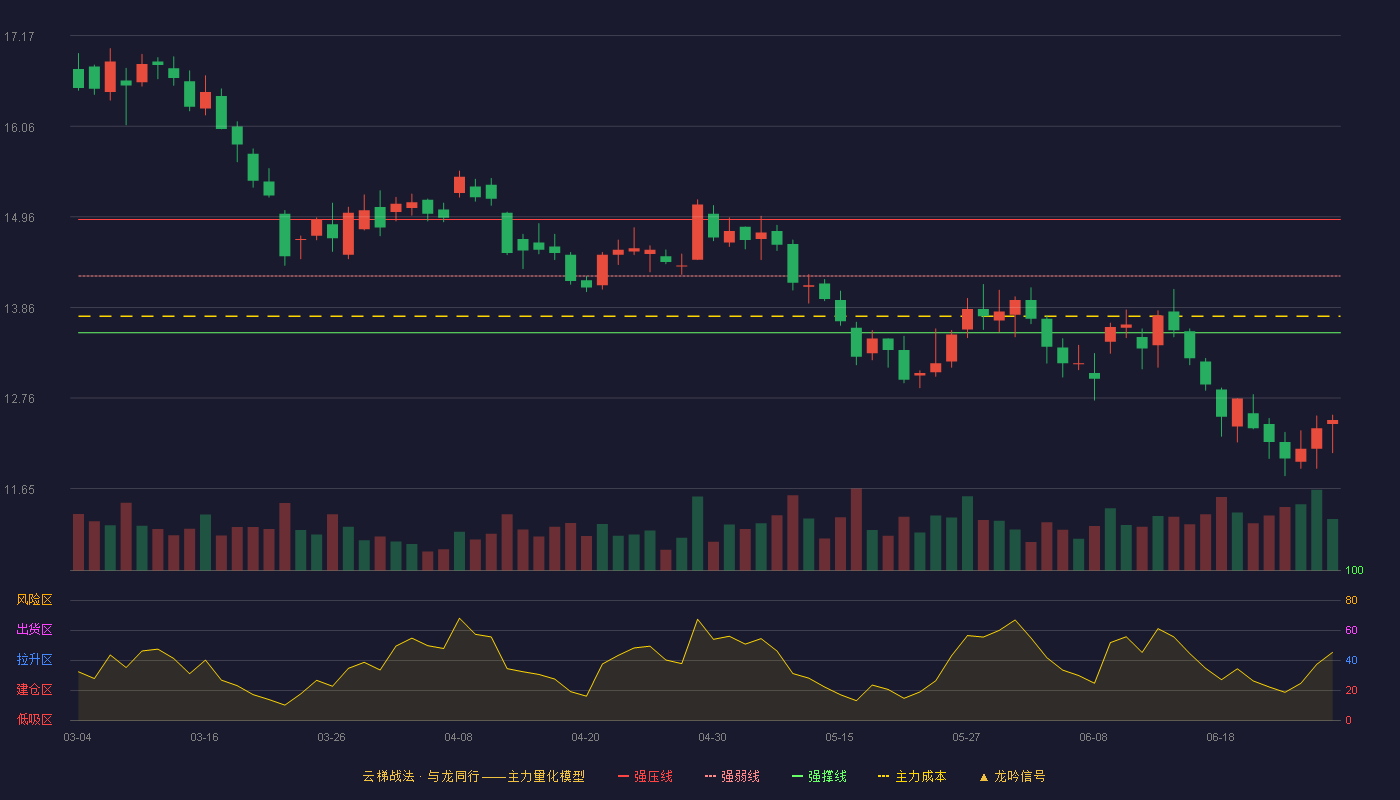This screenshot has height=800, width=1400.
Task: Click the 06-08 date label
Action: point(1093,737)
